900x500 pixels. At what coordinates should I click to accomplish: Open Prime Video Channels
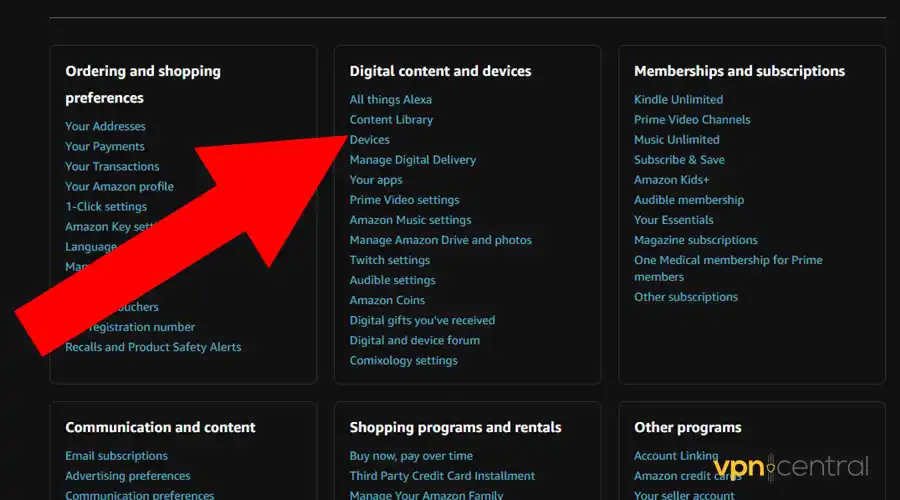[x=692, y=120]
